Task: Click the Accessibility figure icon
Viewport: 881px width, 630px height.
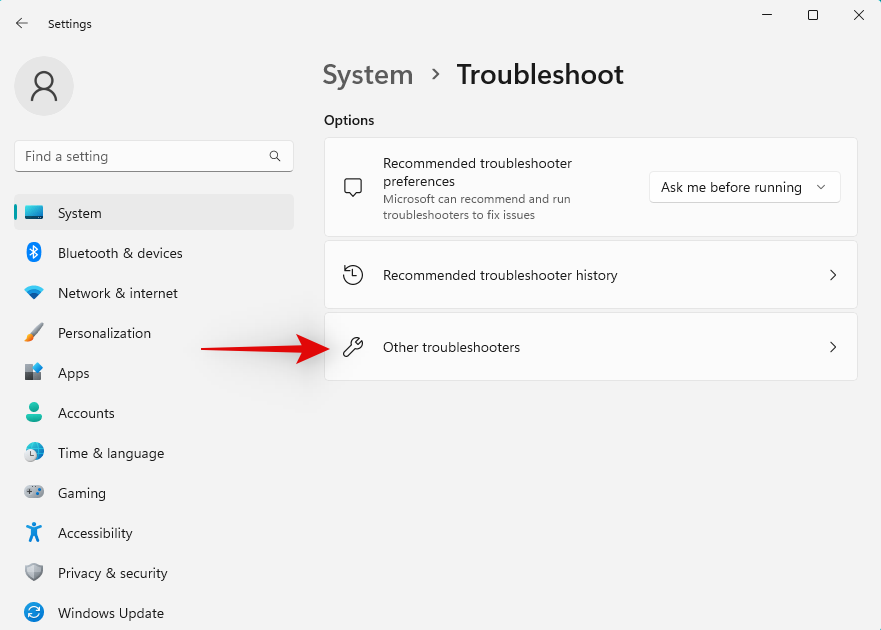Action: point(34,532)
